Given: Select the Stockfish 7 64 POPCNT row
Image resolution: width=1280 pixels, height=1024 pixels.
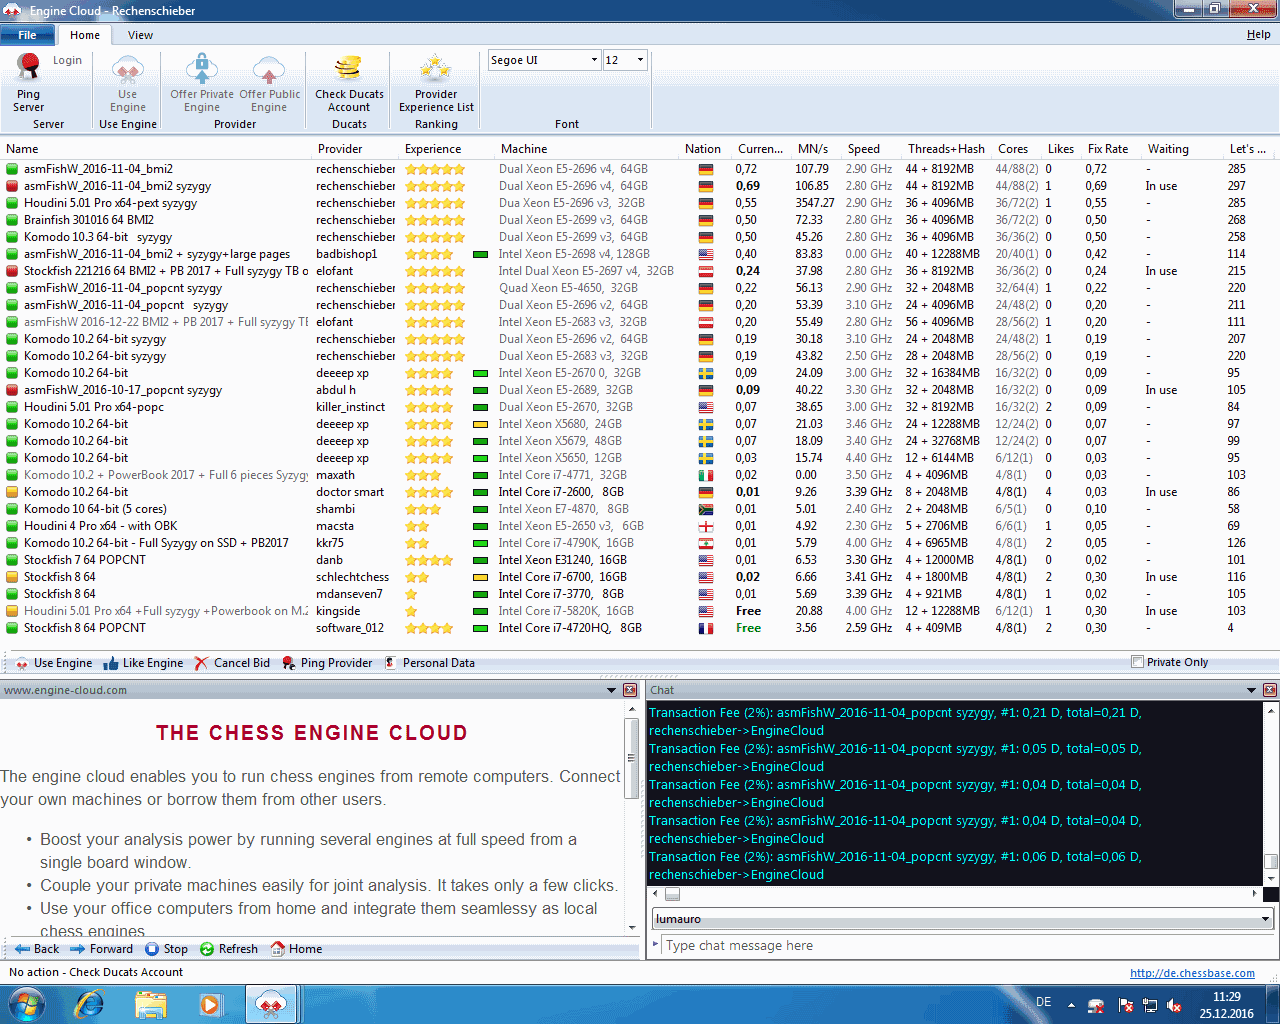Looking at the screenshot, I should pos(640,560).
